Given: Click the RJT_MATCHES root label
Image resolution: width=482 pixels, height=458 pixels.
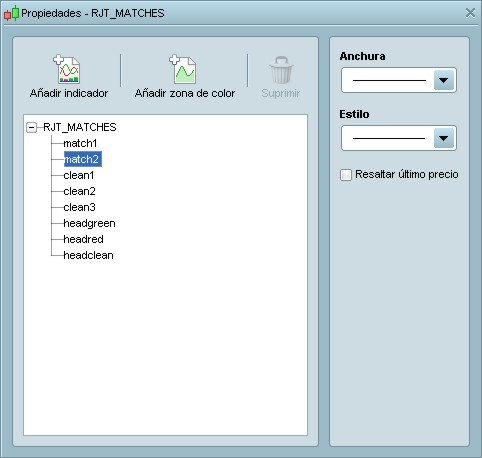Looking at the screenshot, I should 80,127.
